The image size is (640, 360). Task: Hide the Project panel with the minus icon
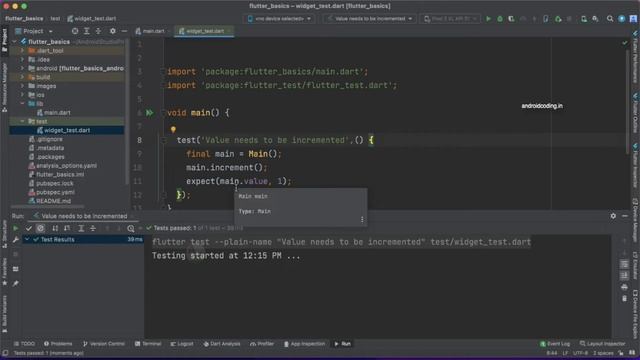124,31
